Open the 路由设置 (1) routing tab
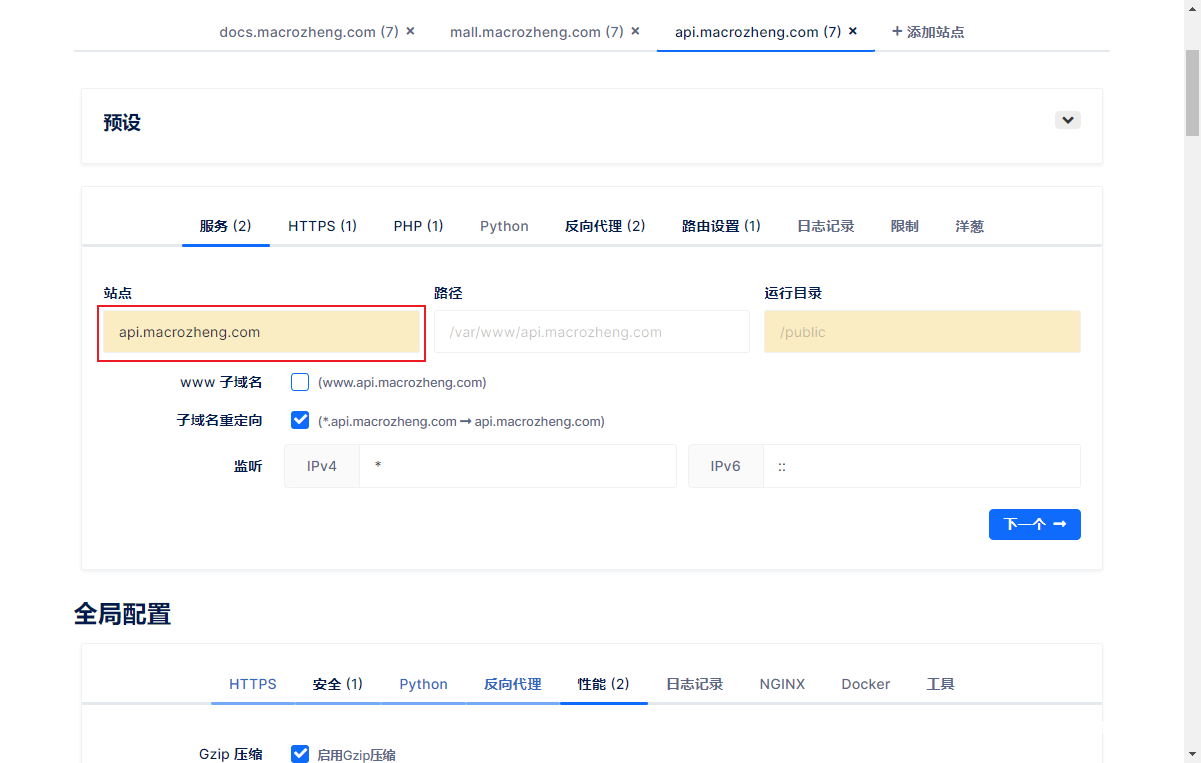The width and height of the screenshot is (1201, 763). click(721, 226)
